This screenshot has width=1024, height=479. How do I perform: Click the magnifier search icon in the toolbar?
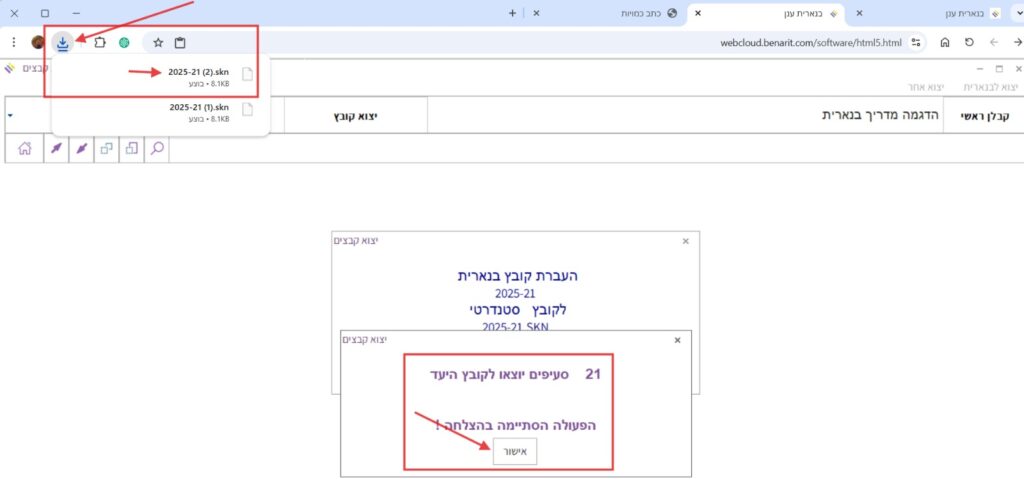click(x=157, y=149)
